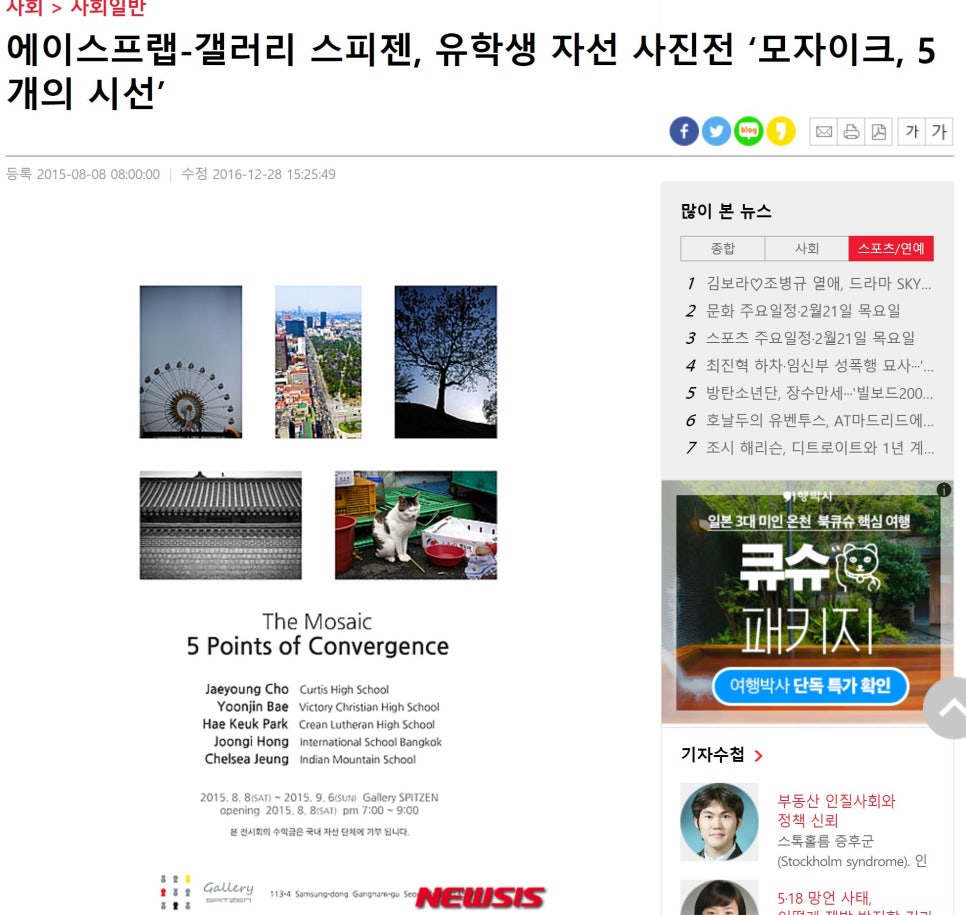Screen dimensions: 966x915
Task: Click name Jaeyoung Cho on poster
Action: (x=247, y=689)
